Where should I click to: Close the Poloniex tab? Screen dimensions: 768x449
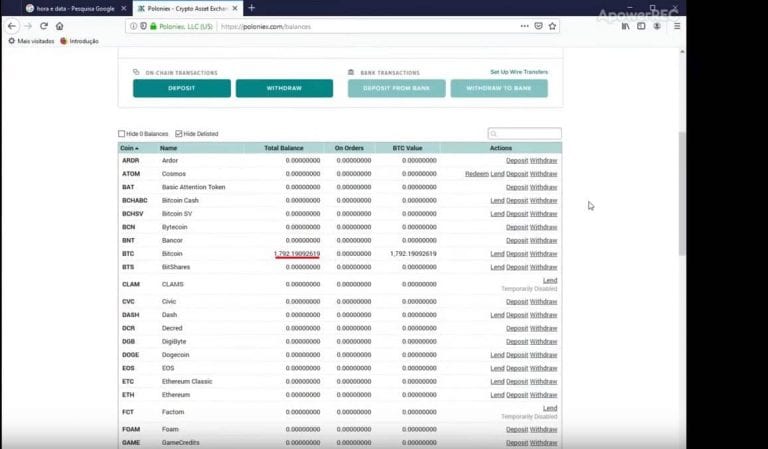pyautogui.click(x=235, y=8)
